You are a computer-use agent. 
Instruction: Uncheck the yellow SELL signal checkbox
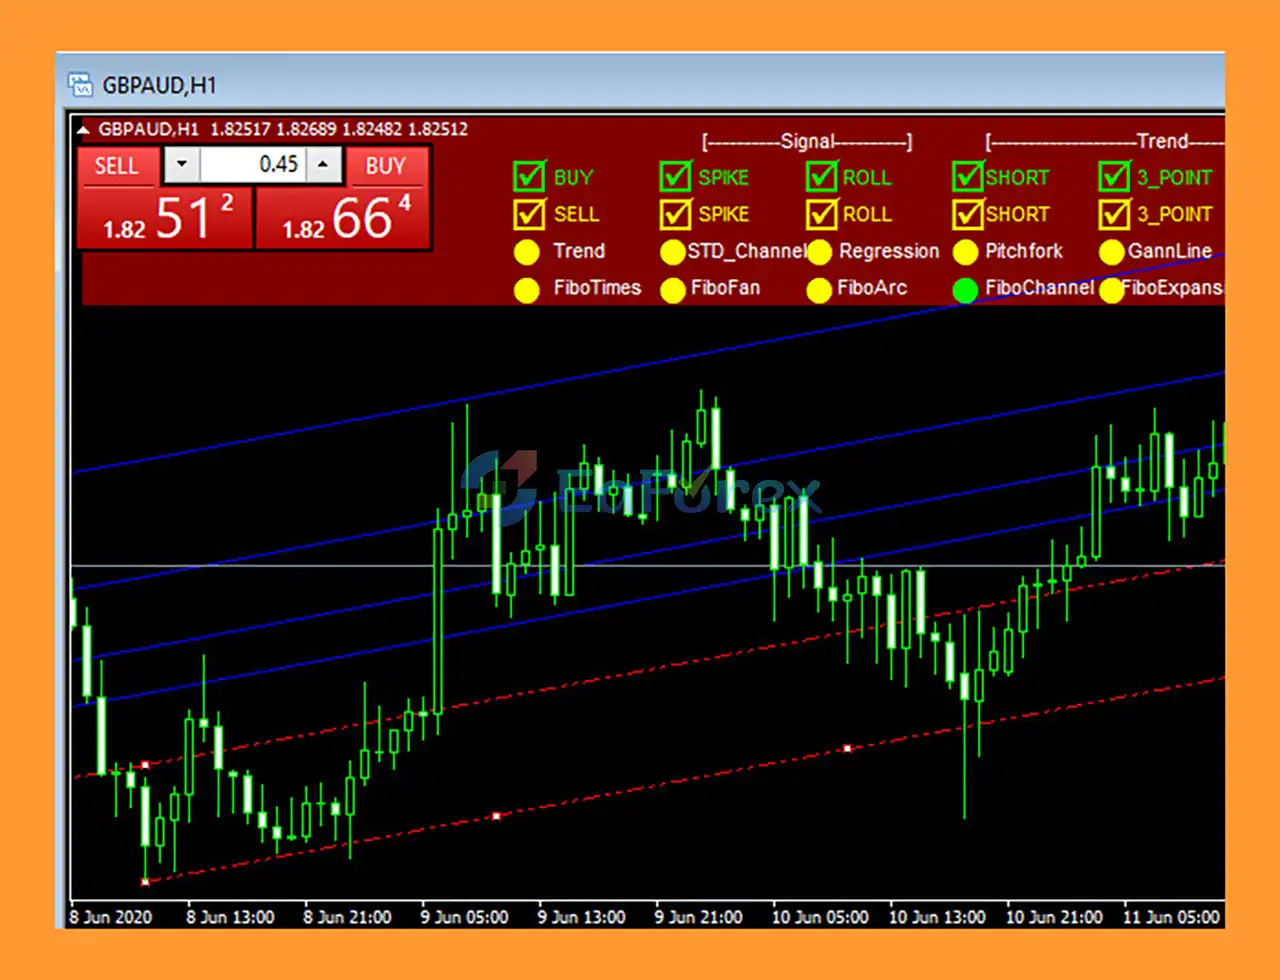(x=529, y=214)
